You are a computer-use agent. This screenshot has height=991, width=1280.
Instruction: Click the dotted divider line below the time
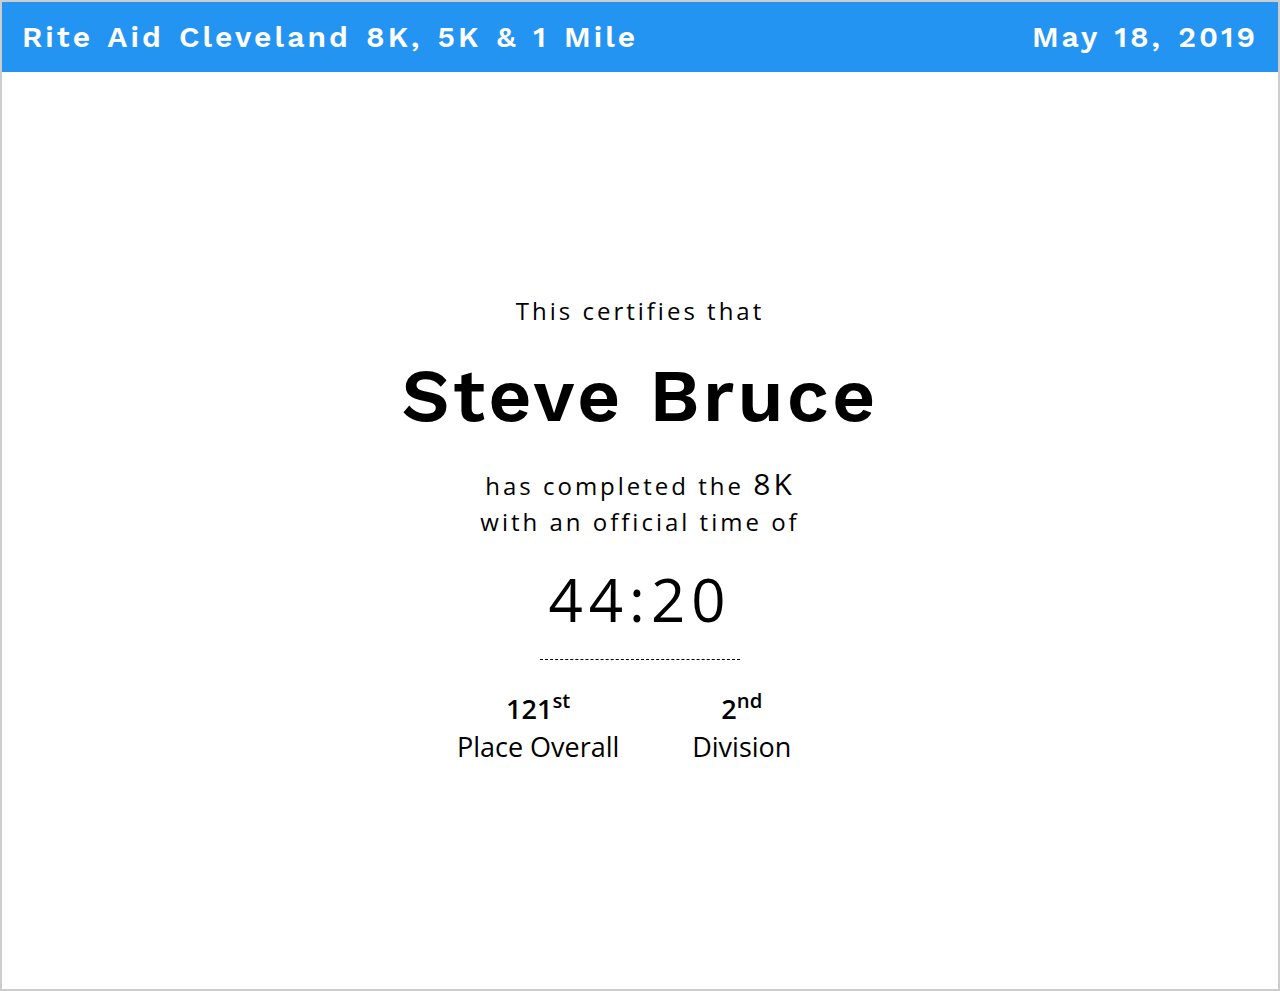pos(639,659)
